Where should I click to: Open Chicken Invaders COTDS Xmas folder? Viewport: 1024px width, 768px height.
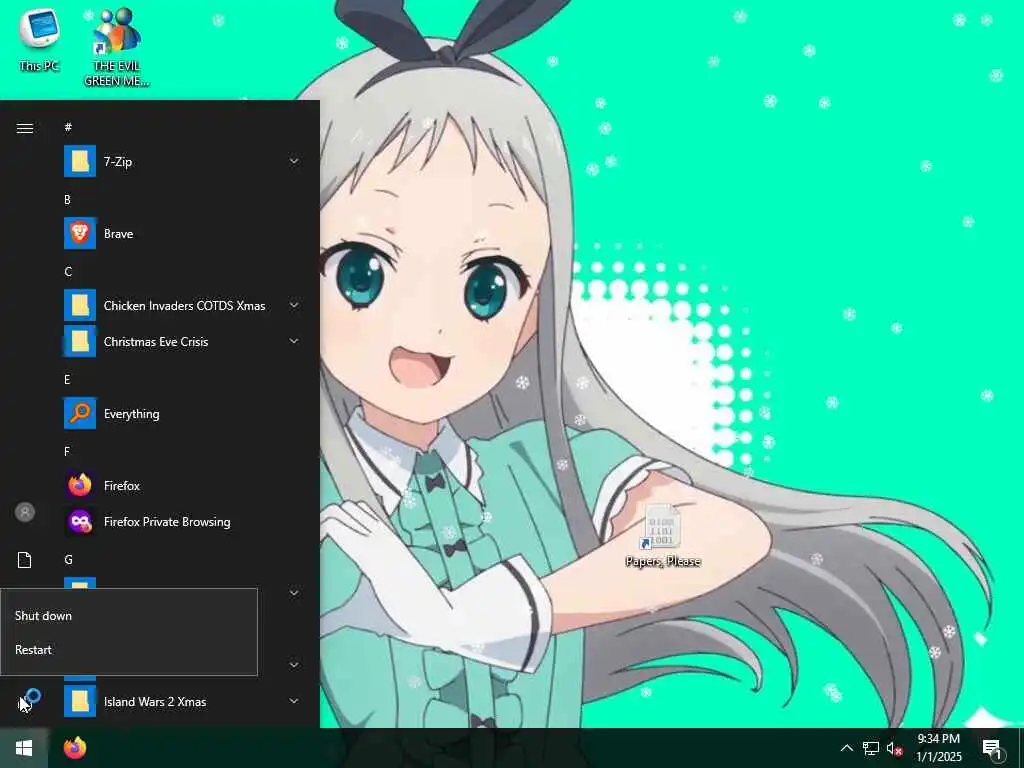point(183,306)
